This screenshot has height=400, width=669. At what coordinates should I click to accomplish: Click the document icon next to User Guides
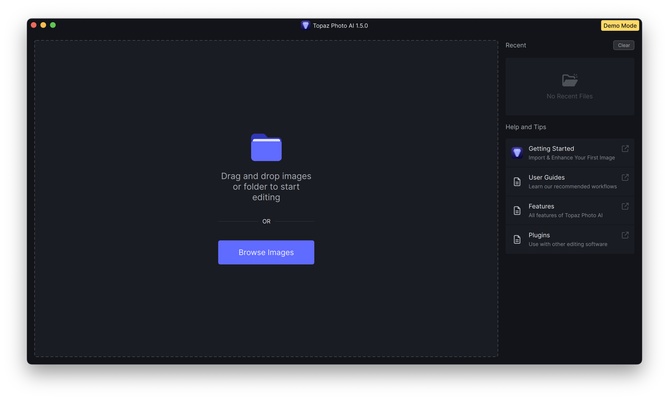[517, 182]
